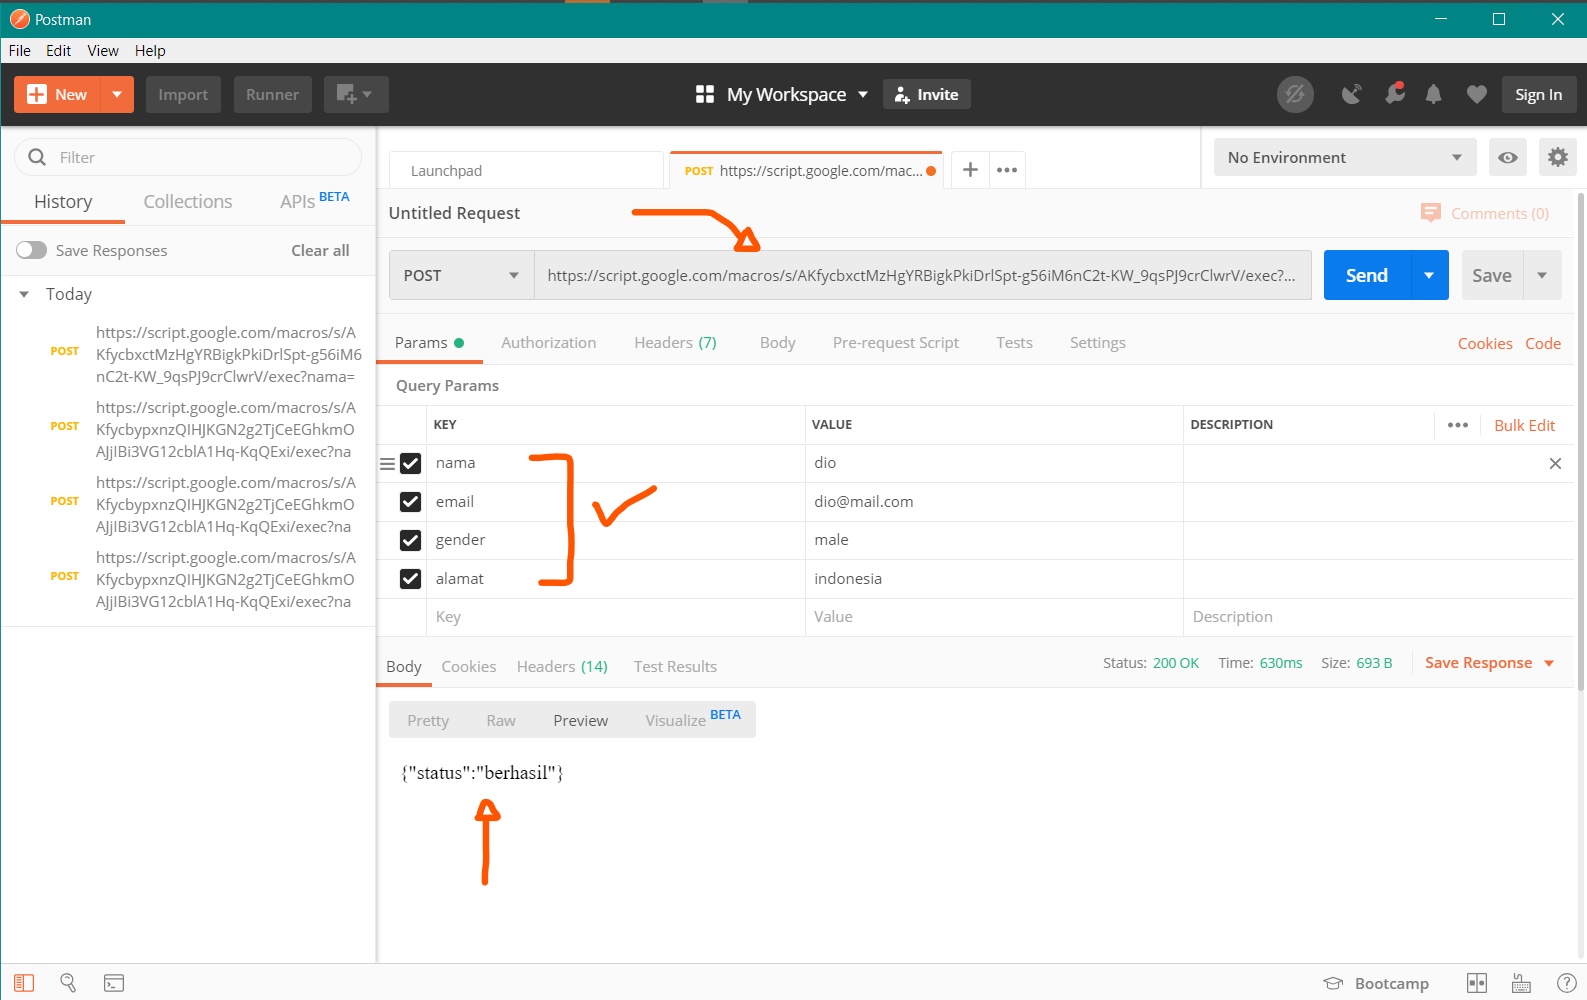The width and height of the screenshot is (1587, 1000).
Task: Open the tab options ellipsis menu
Action: coord(1007,170)
